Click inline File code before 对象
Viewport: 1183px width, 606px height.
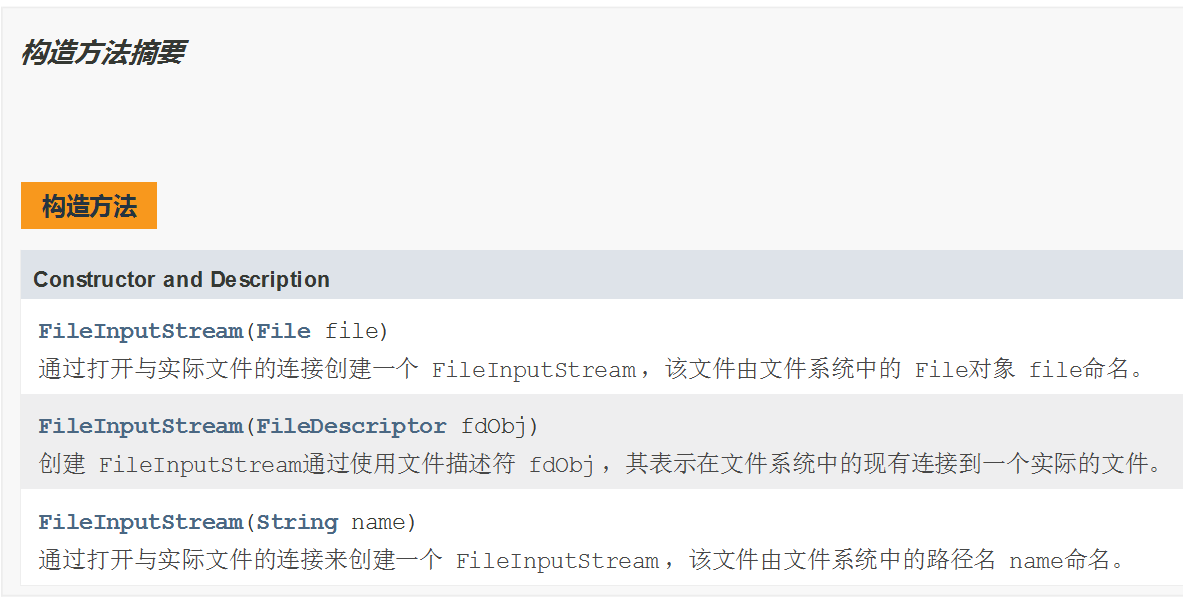[x=942, y=370]
